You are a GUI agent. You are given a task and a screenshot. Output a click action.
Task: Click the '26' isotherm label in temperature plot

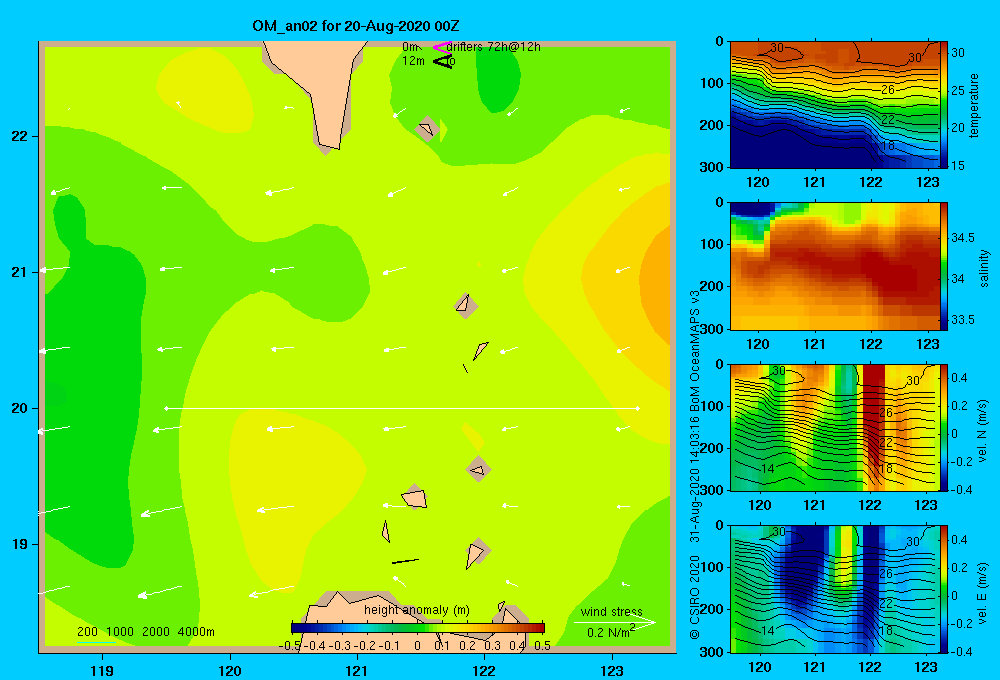(x=888, y=90)
